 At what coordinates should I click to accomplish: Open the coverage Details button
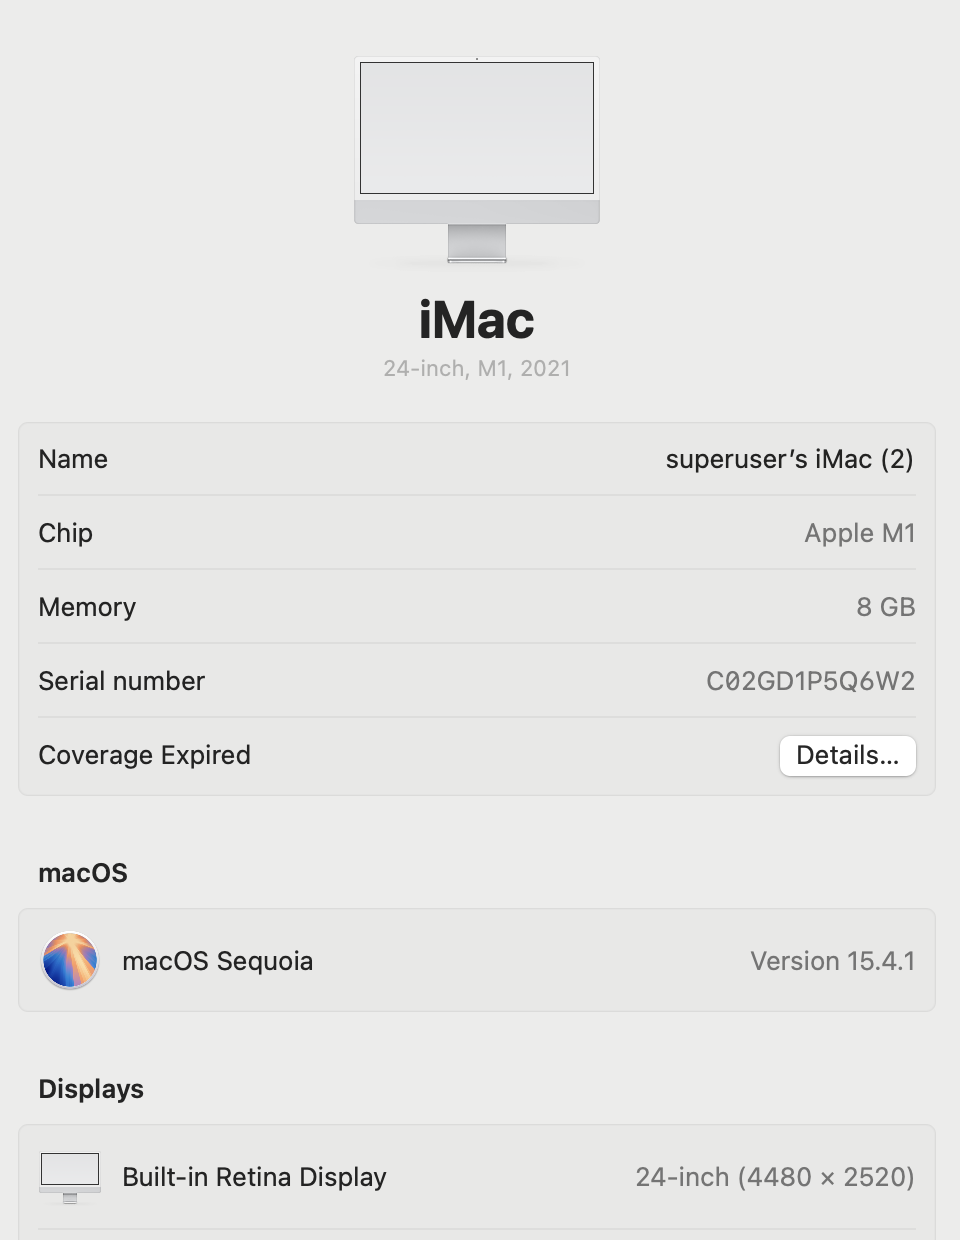pos(848,756)
